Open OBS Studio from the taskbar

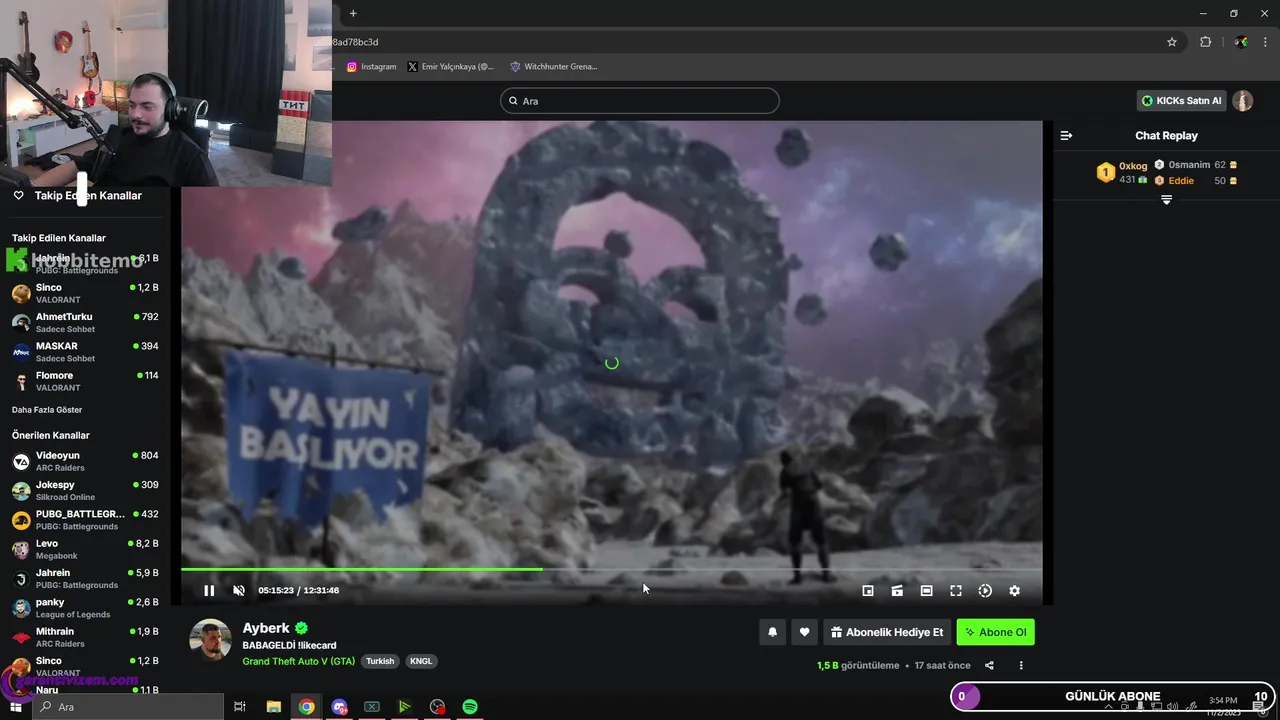click(437, 707)
